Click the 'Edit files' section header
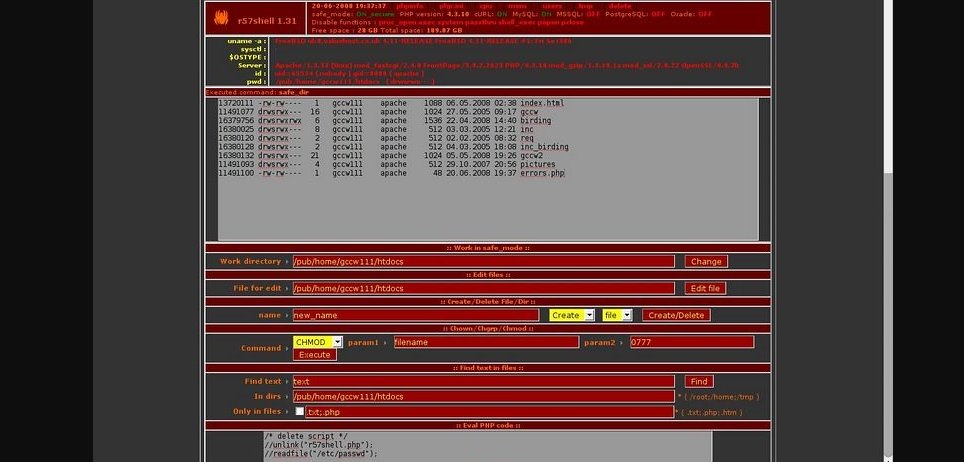 pos(488,275)
